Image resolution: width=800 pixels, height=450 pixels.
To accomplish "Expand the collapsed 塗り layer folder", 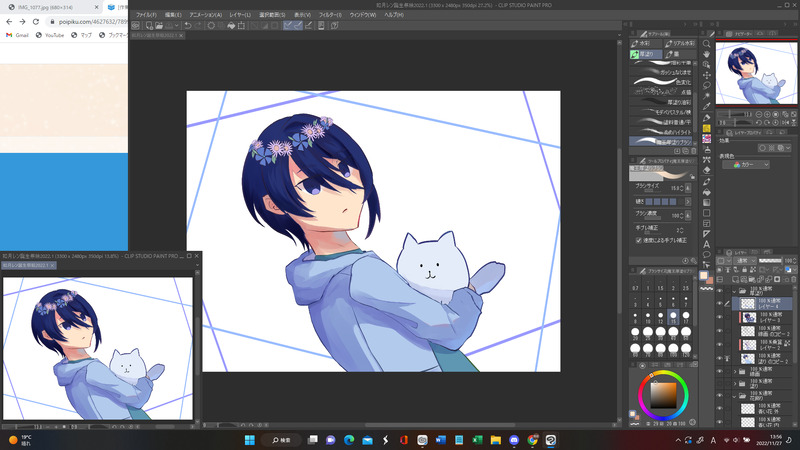I will pos(735,383).
